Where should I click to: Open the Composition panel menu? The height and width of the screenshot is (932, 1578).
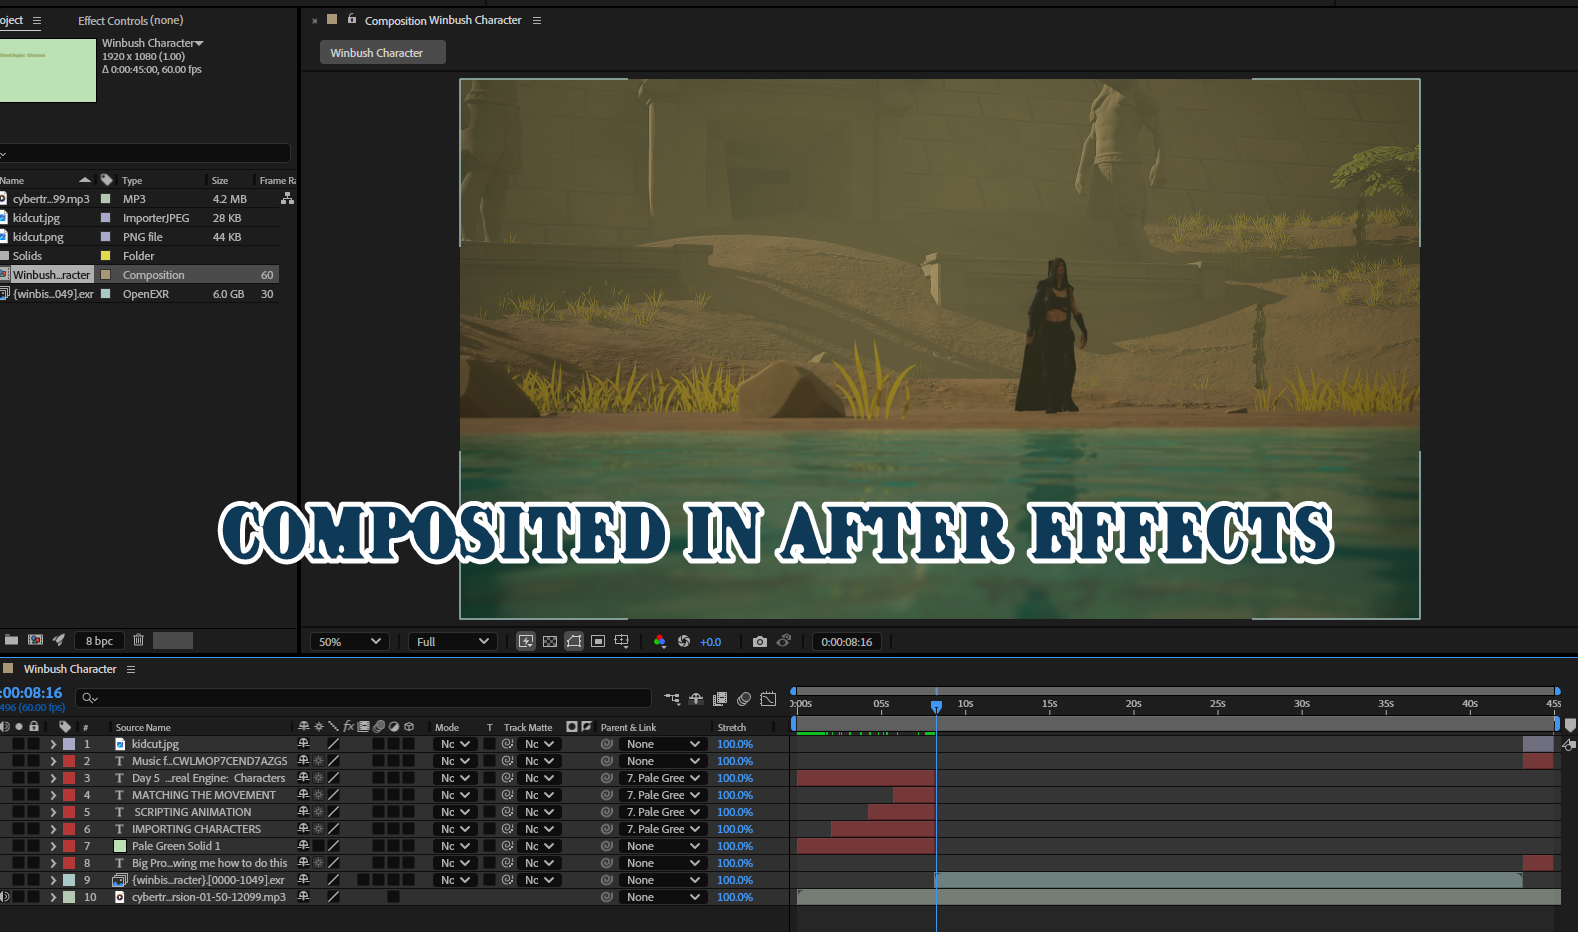coord(537,20)
